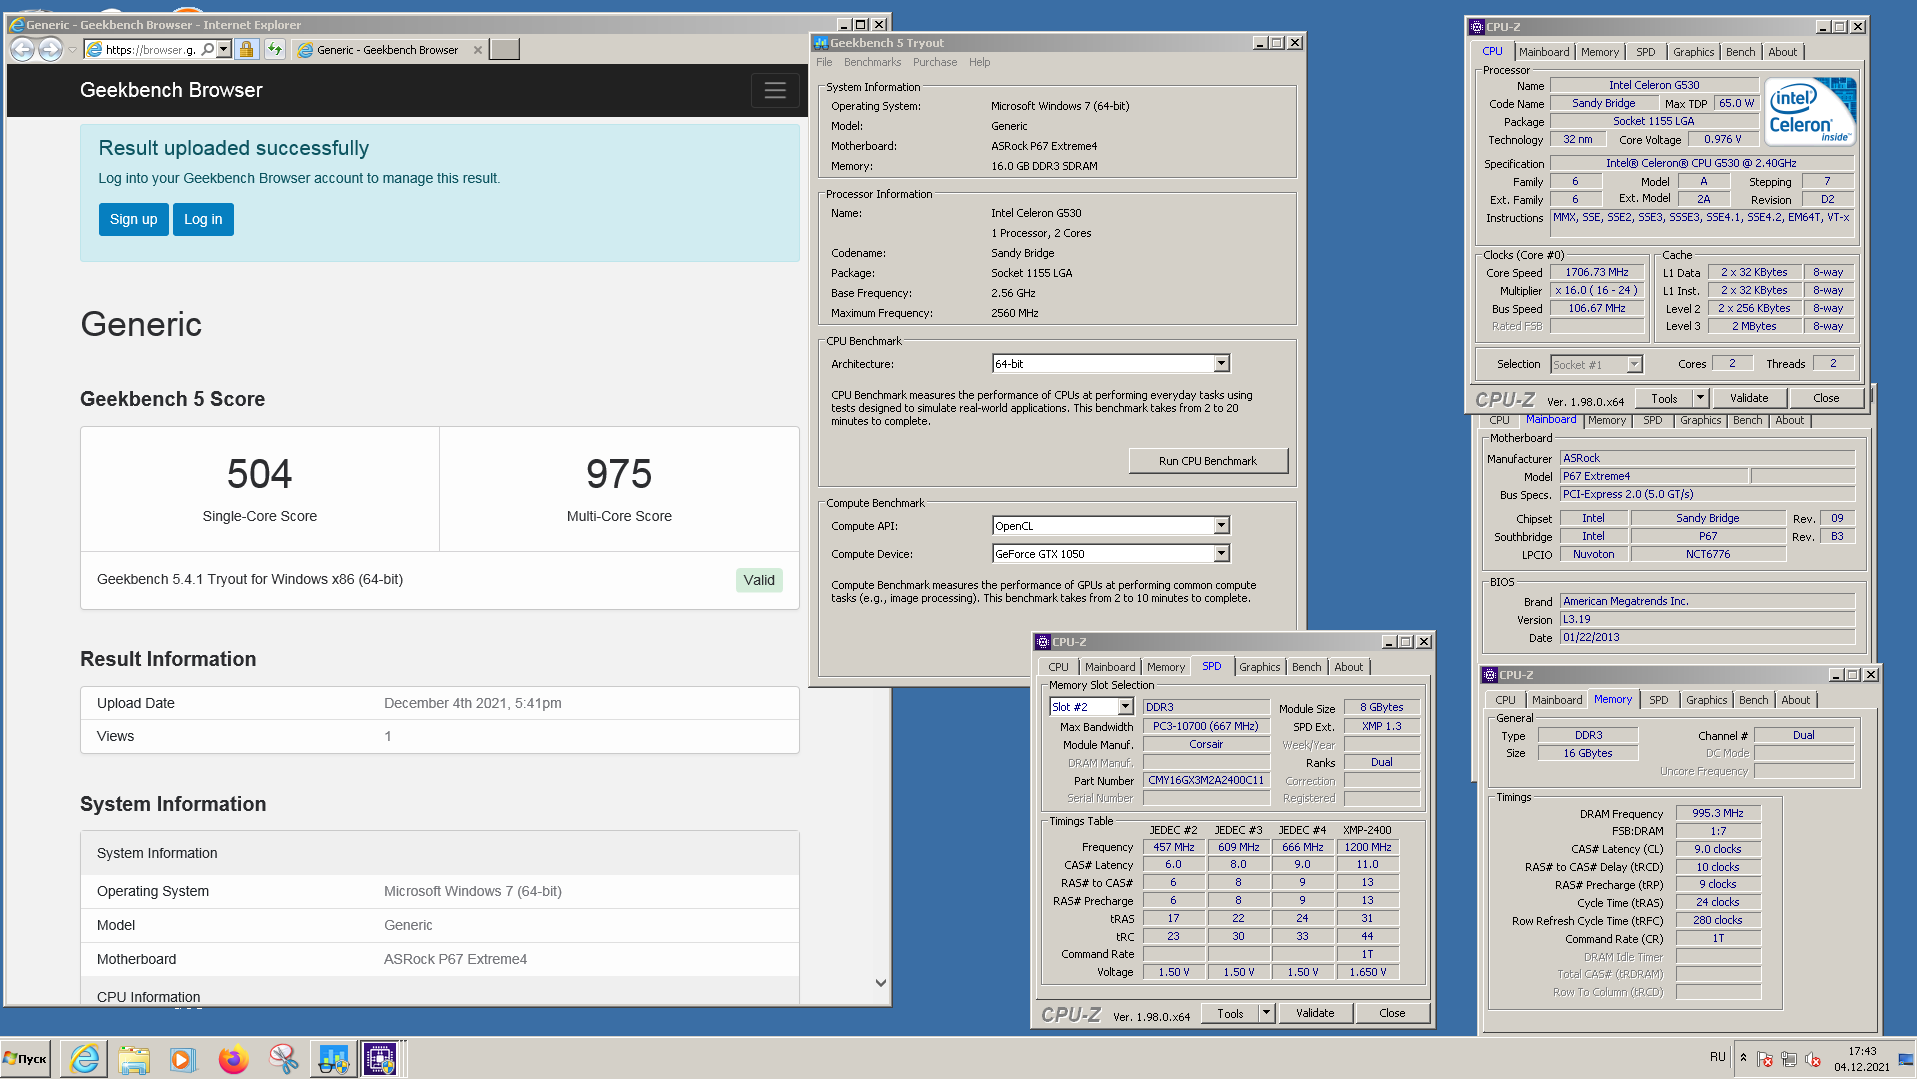The width and height of the screenshot is (1917, 1079).
Task: Click the Part Number CMY16GX3M2A2400C11 field
Action: [x=1205, y=780]
